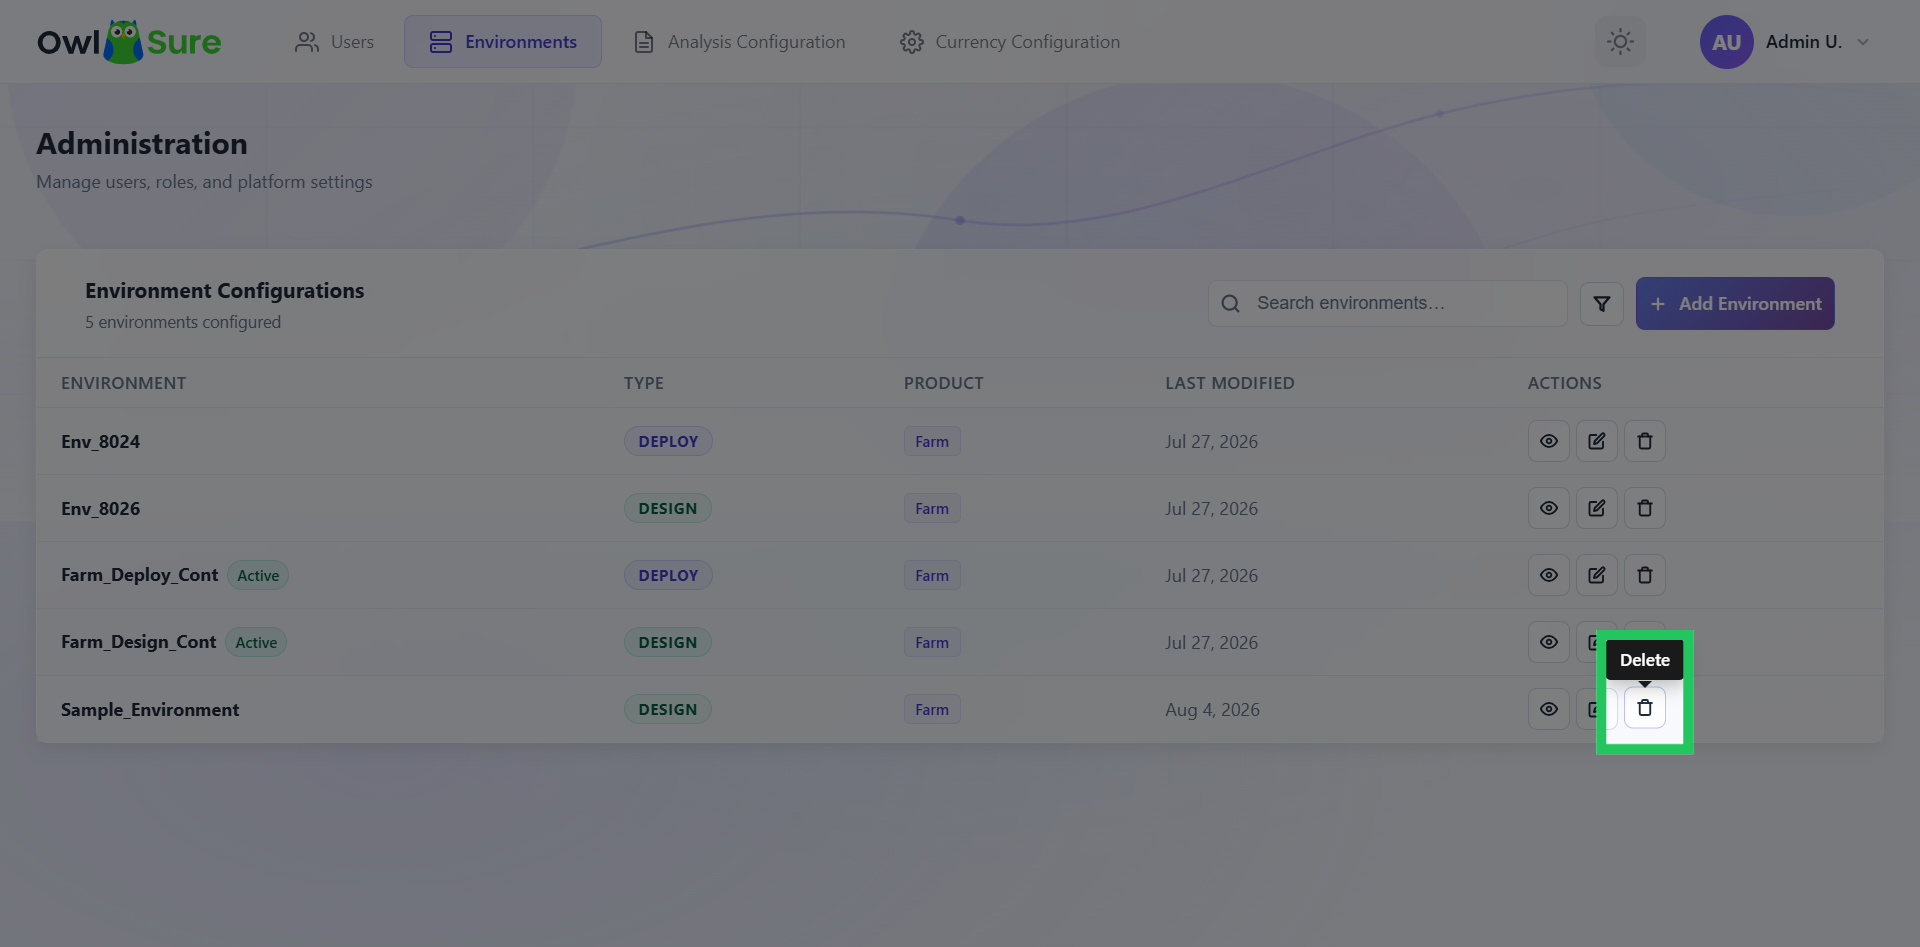1920x947 pixels.
Task: Edit the Farm_Deploy_Cont environment
Action: pyautogui.click(x=1596, y=575)
